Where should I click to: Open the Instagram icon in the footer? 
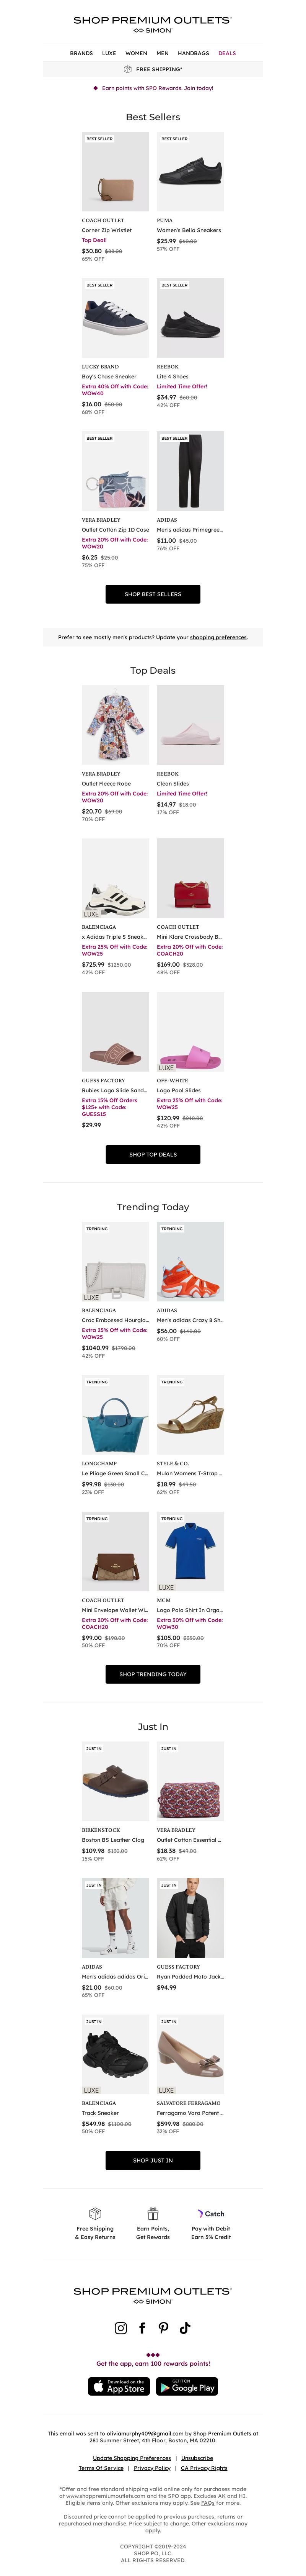[121, 2328]
